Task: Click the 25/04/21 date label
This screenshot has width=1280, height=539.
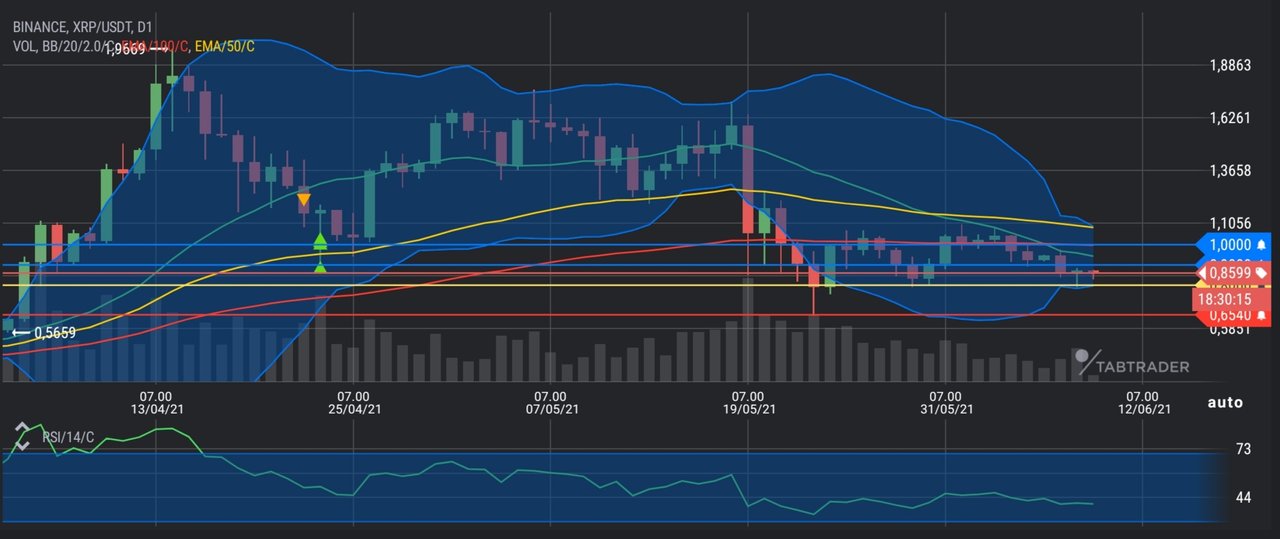Action: pyautogui.click(x=354, y=410)
